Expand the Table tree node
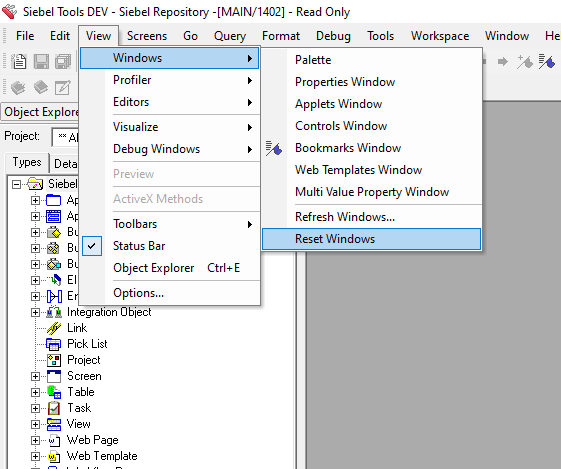561x469 pixels. click(35, 392)
